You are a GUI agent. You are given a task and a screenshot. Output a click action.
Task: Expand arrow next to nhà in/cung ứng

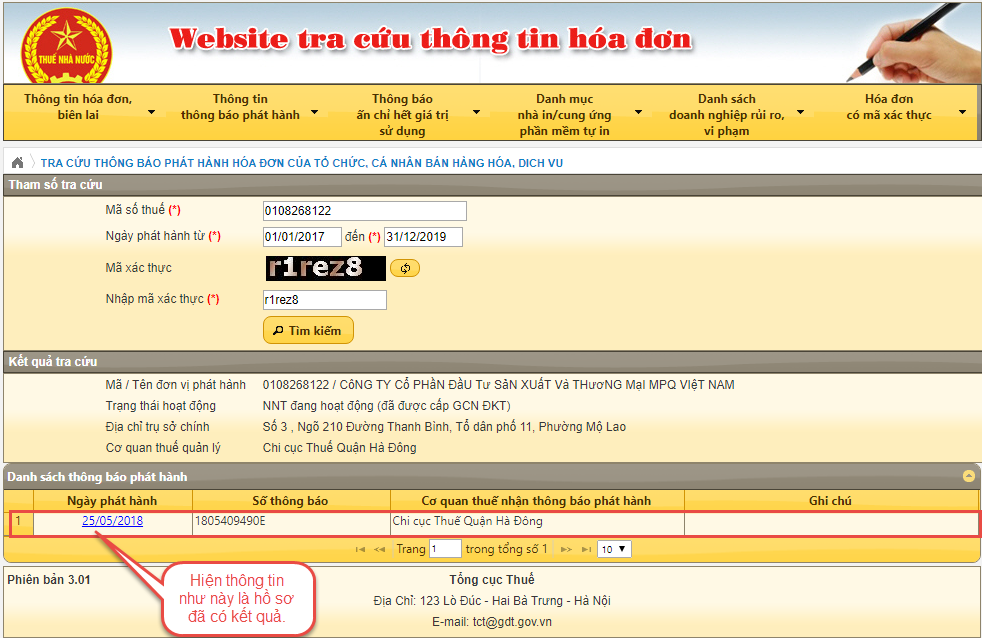tap(639, 113)
